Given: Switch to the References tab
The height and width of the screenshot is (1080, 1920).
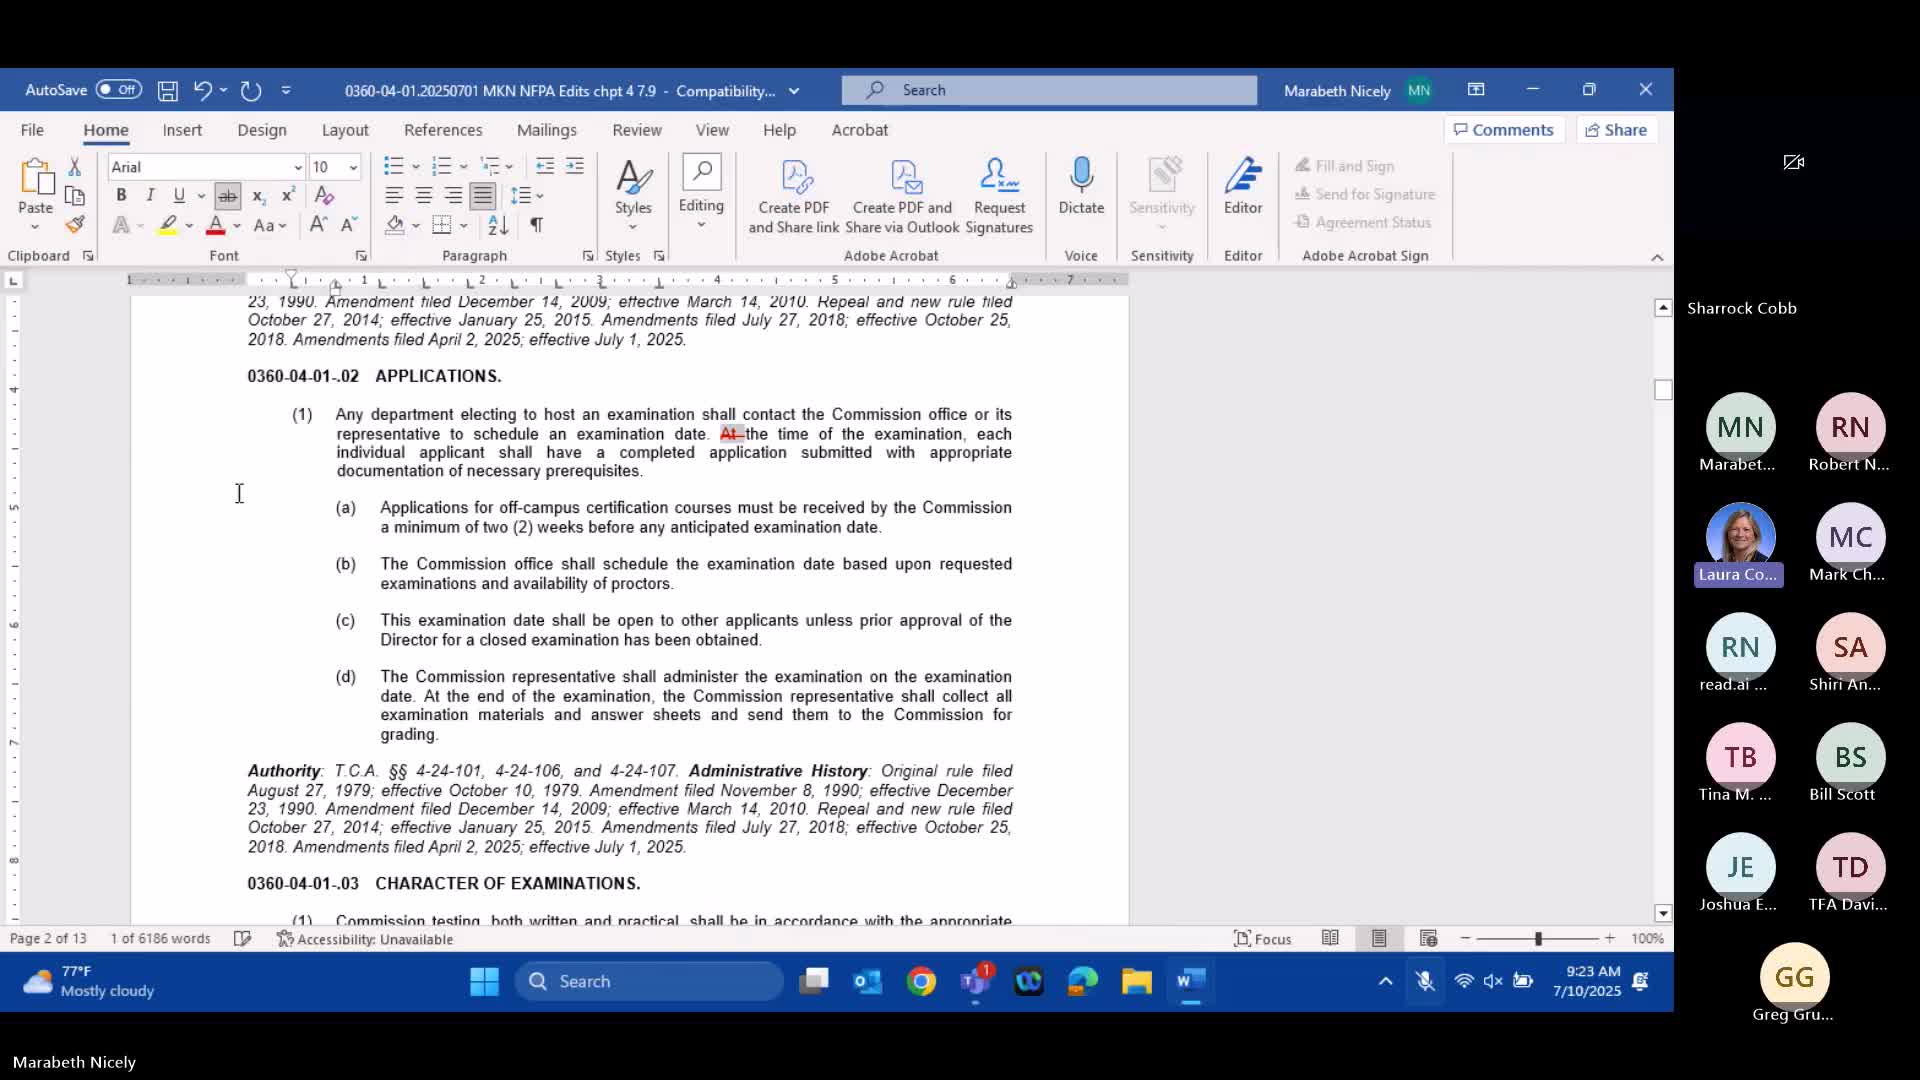Looking at the screenshot, I should click(x=443, y=130).
